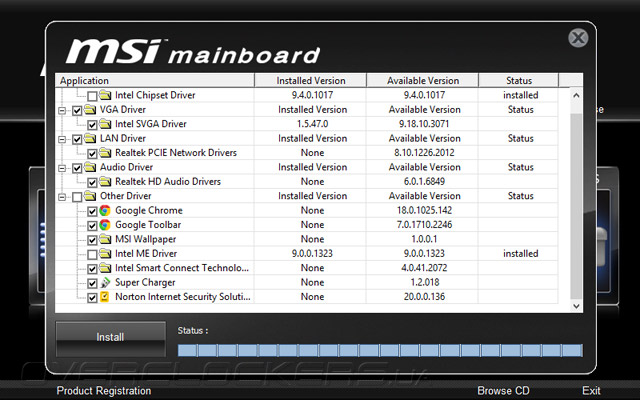640x400 pixels.
Task: Click installed status for Intel ME Driver
Action: coord(520,253)
